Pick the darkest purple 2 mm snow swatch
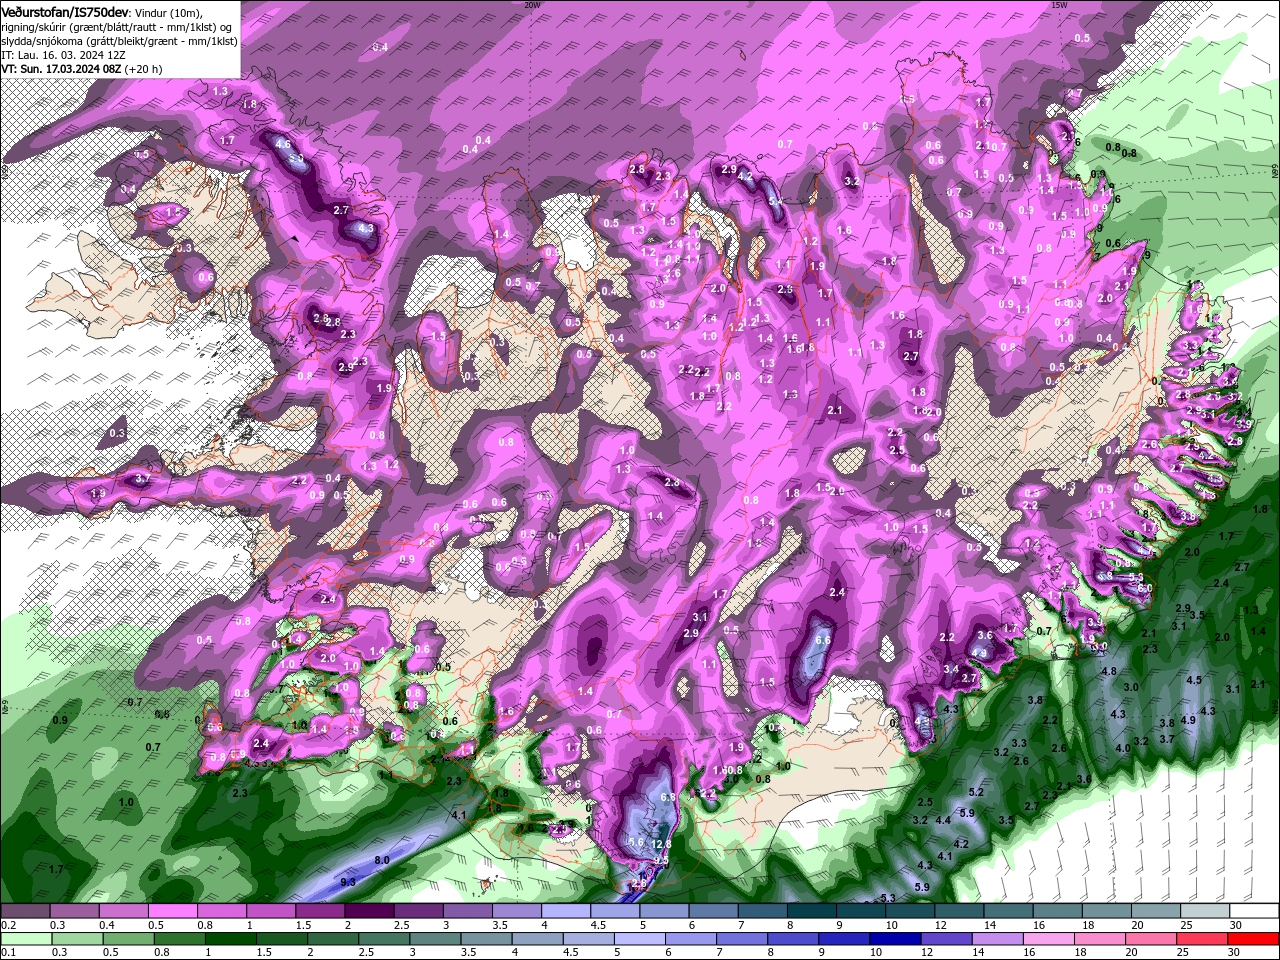Screen dimensions: 1280x960 click(x=368, y=911)
